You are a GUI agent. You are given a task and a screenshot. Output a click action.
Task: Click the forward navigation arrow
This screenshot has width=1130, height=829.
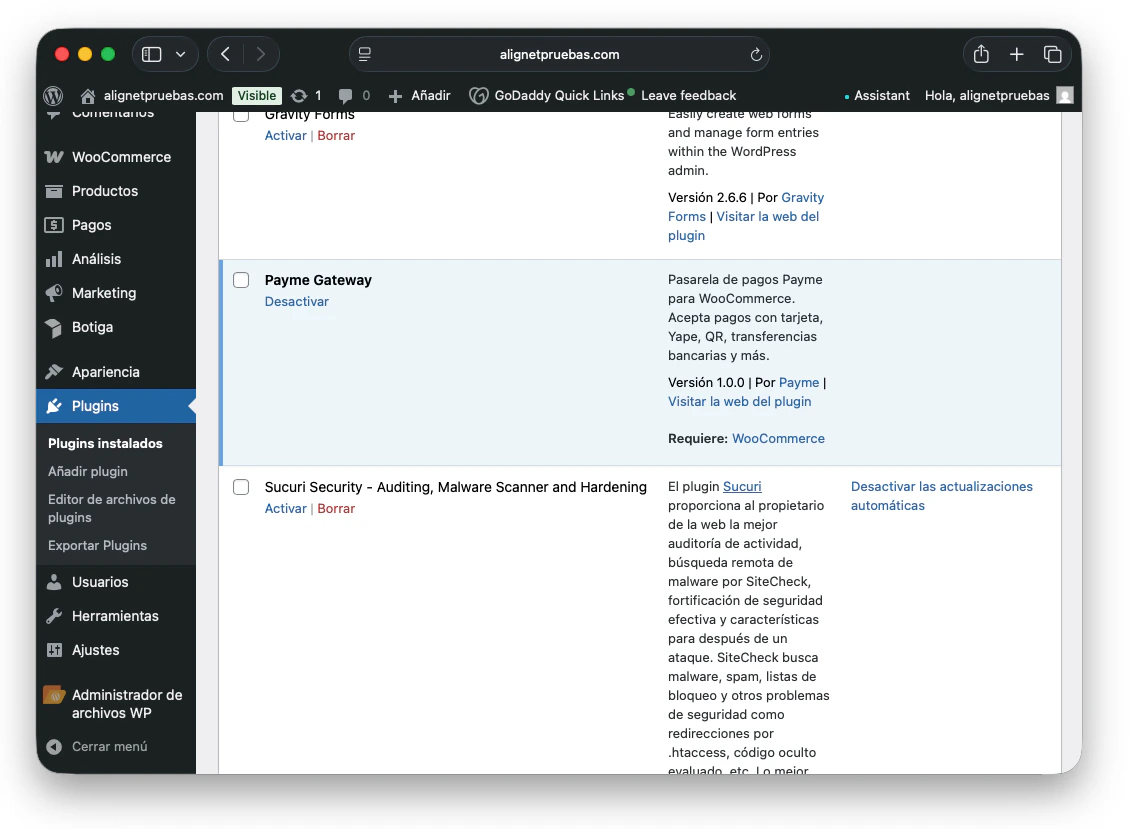[x=261, y=54]
